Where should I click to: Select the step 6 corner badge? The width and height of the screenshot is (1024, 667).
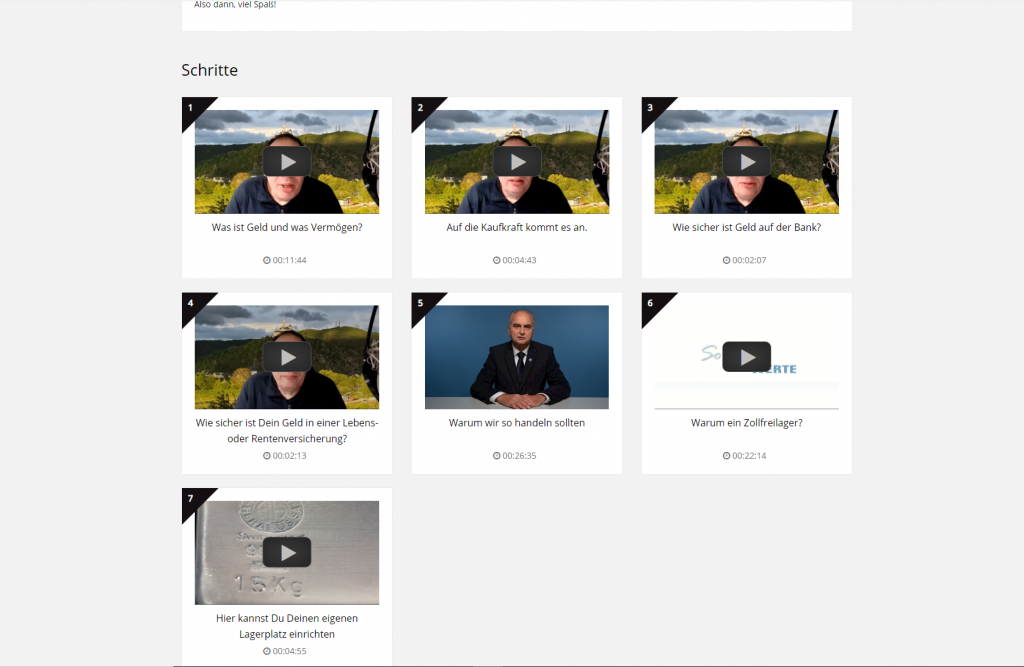[651, 302]
